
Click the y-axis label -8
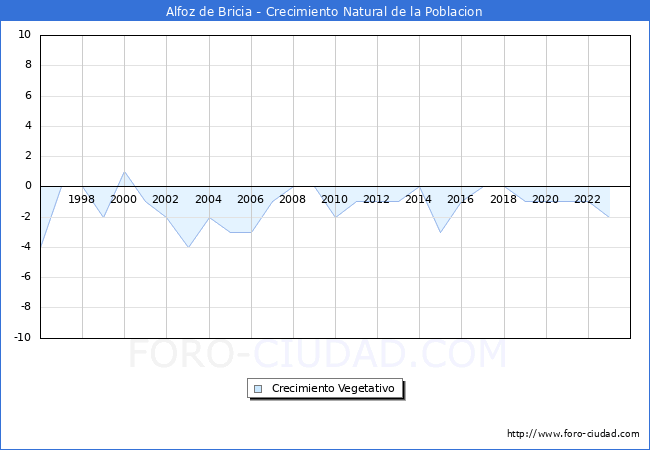click(26, 307)
